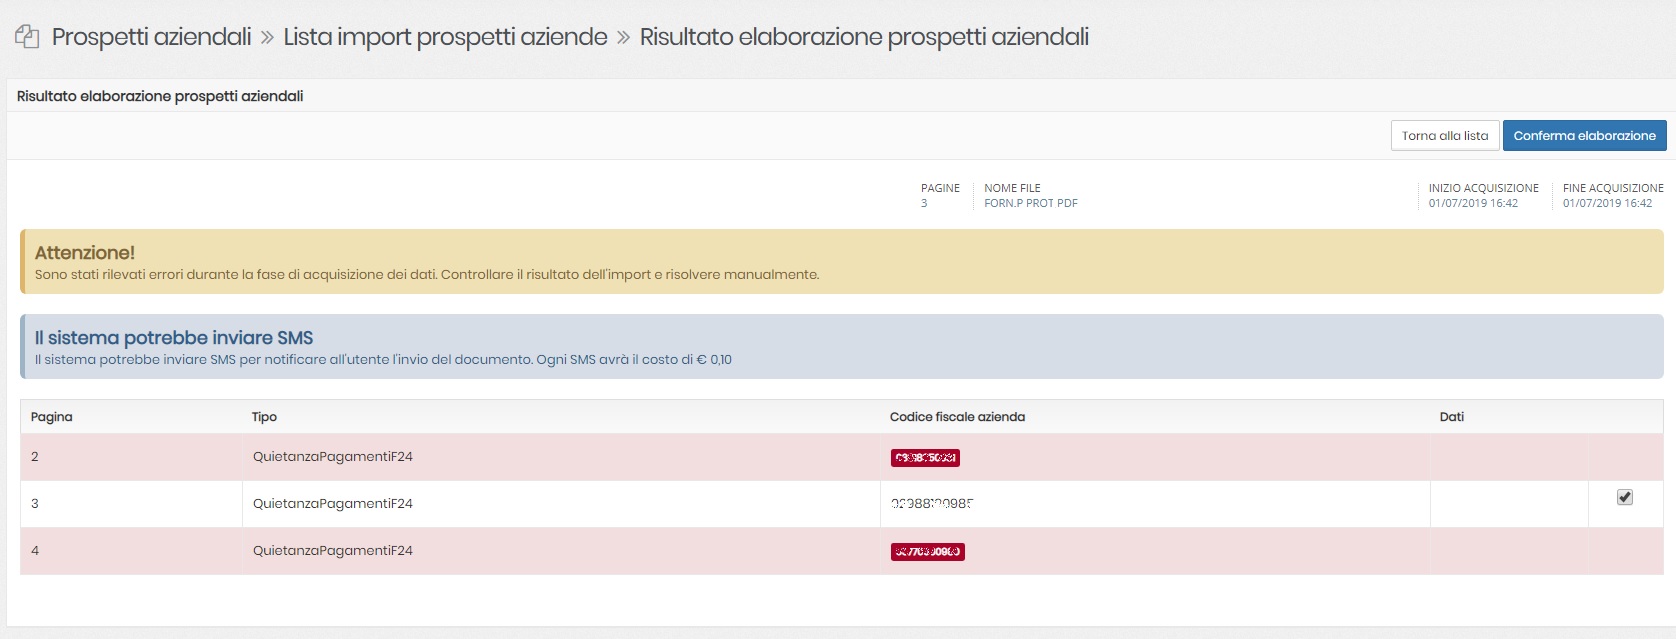Image resolution: width=1676 pixels, height=639 pixels.
Task: Open the Prospetti aziendali breadcrumb
Action: (151, 37)
